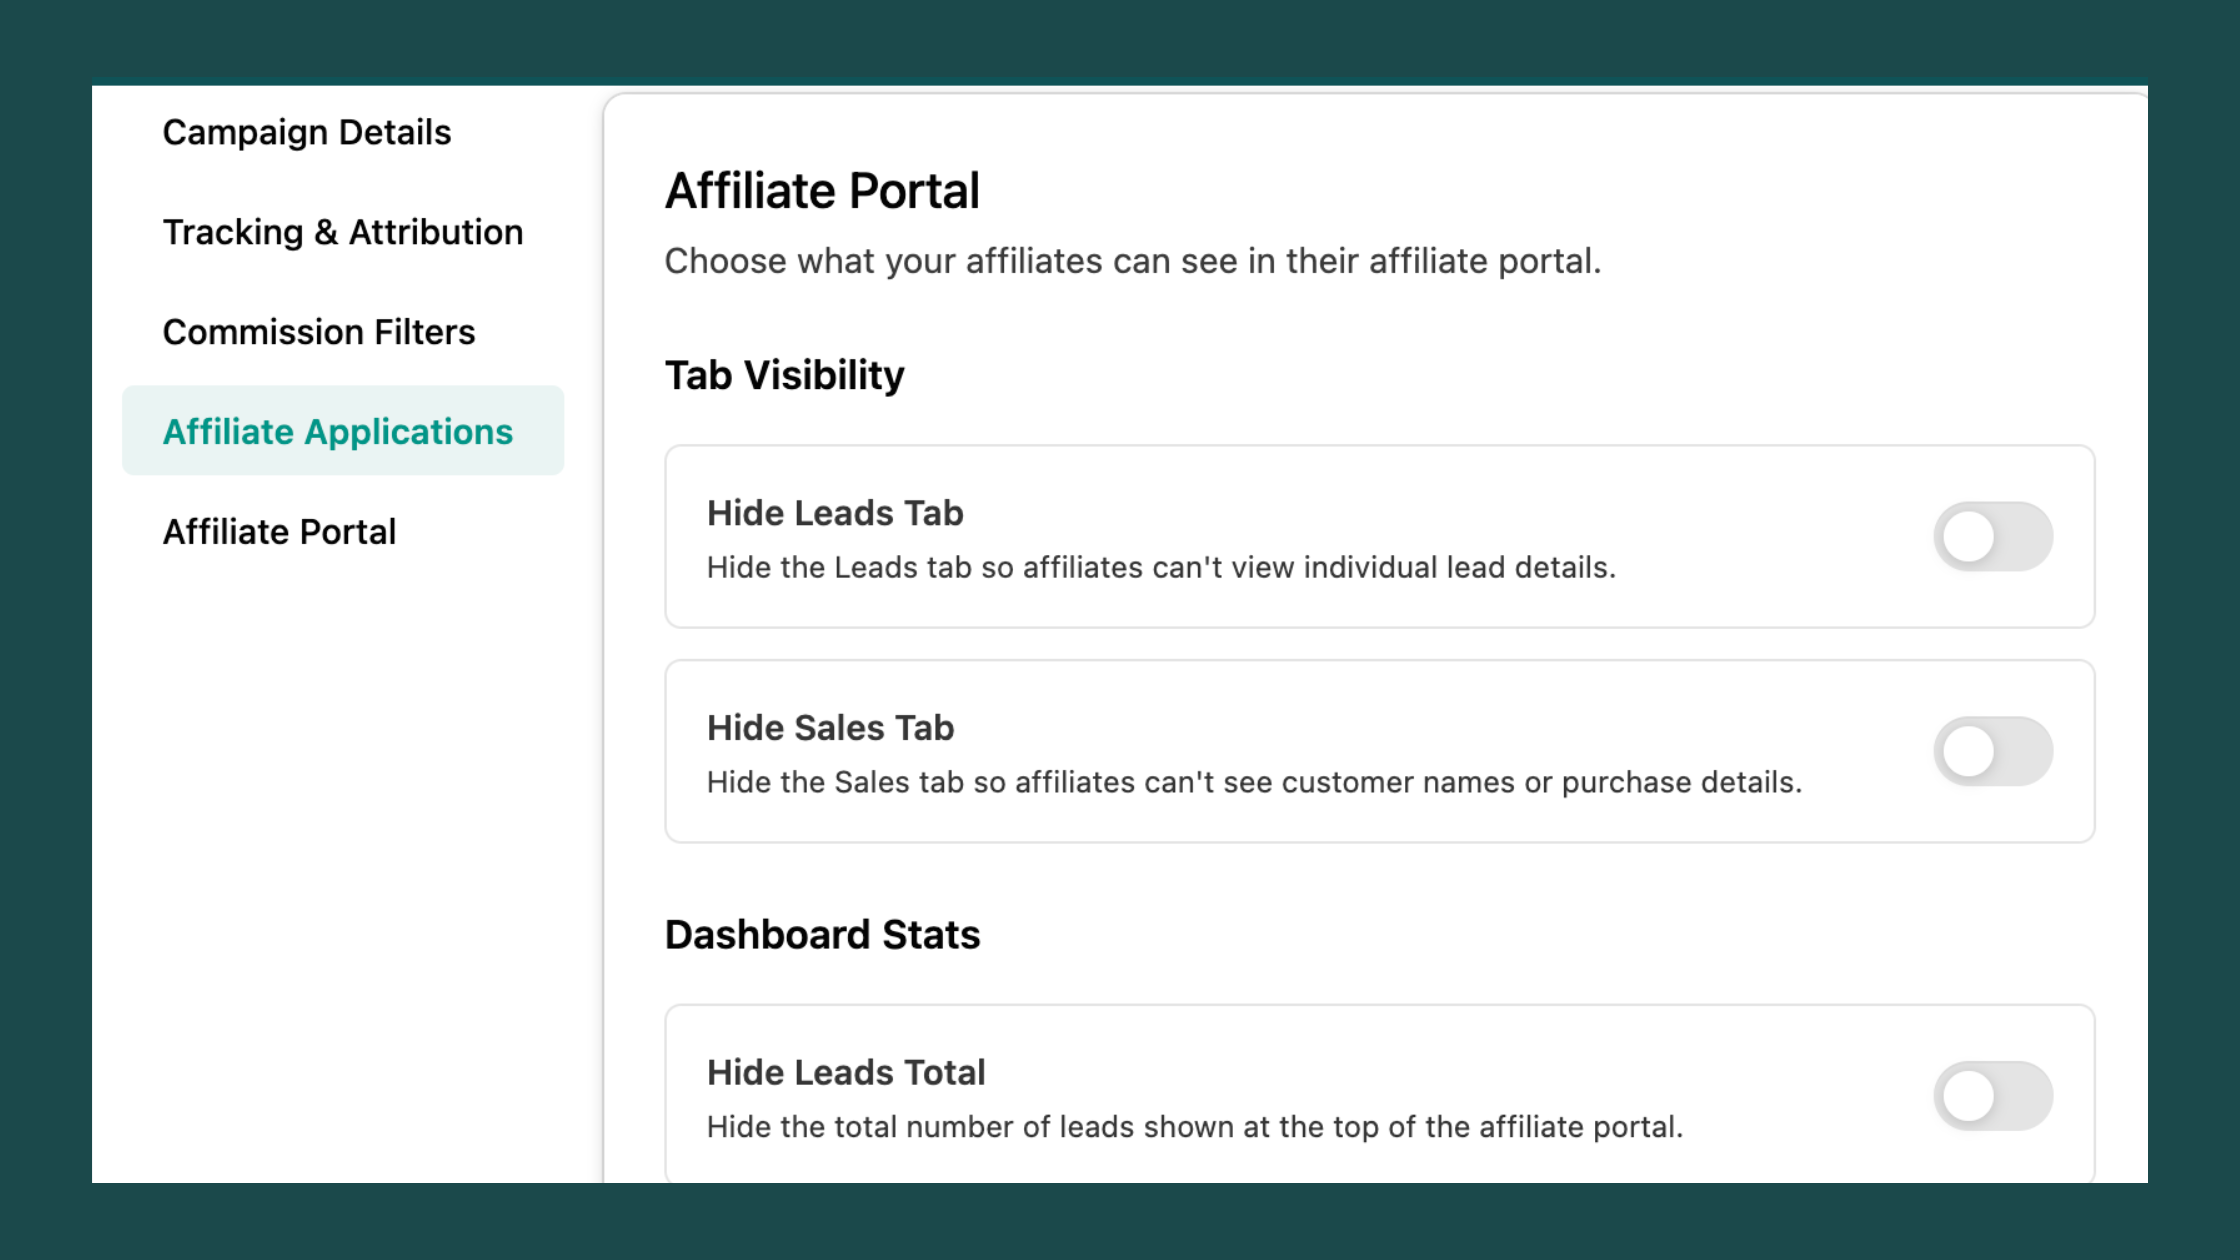Click the Sales tab description text
This screenshot has width=2240, height=1260.
(x=1255, y=781)
